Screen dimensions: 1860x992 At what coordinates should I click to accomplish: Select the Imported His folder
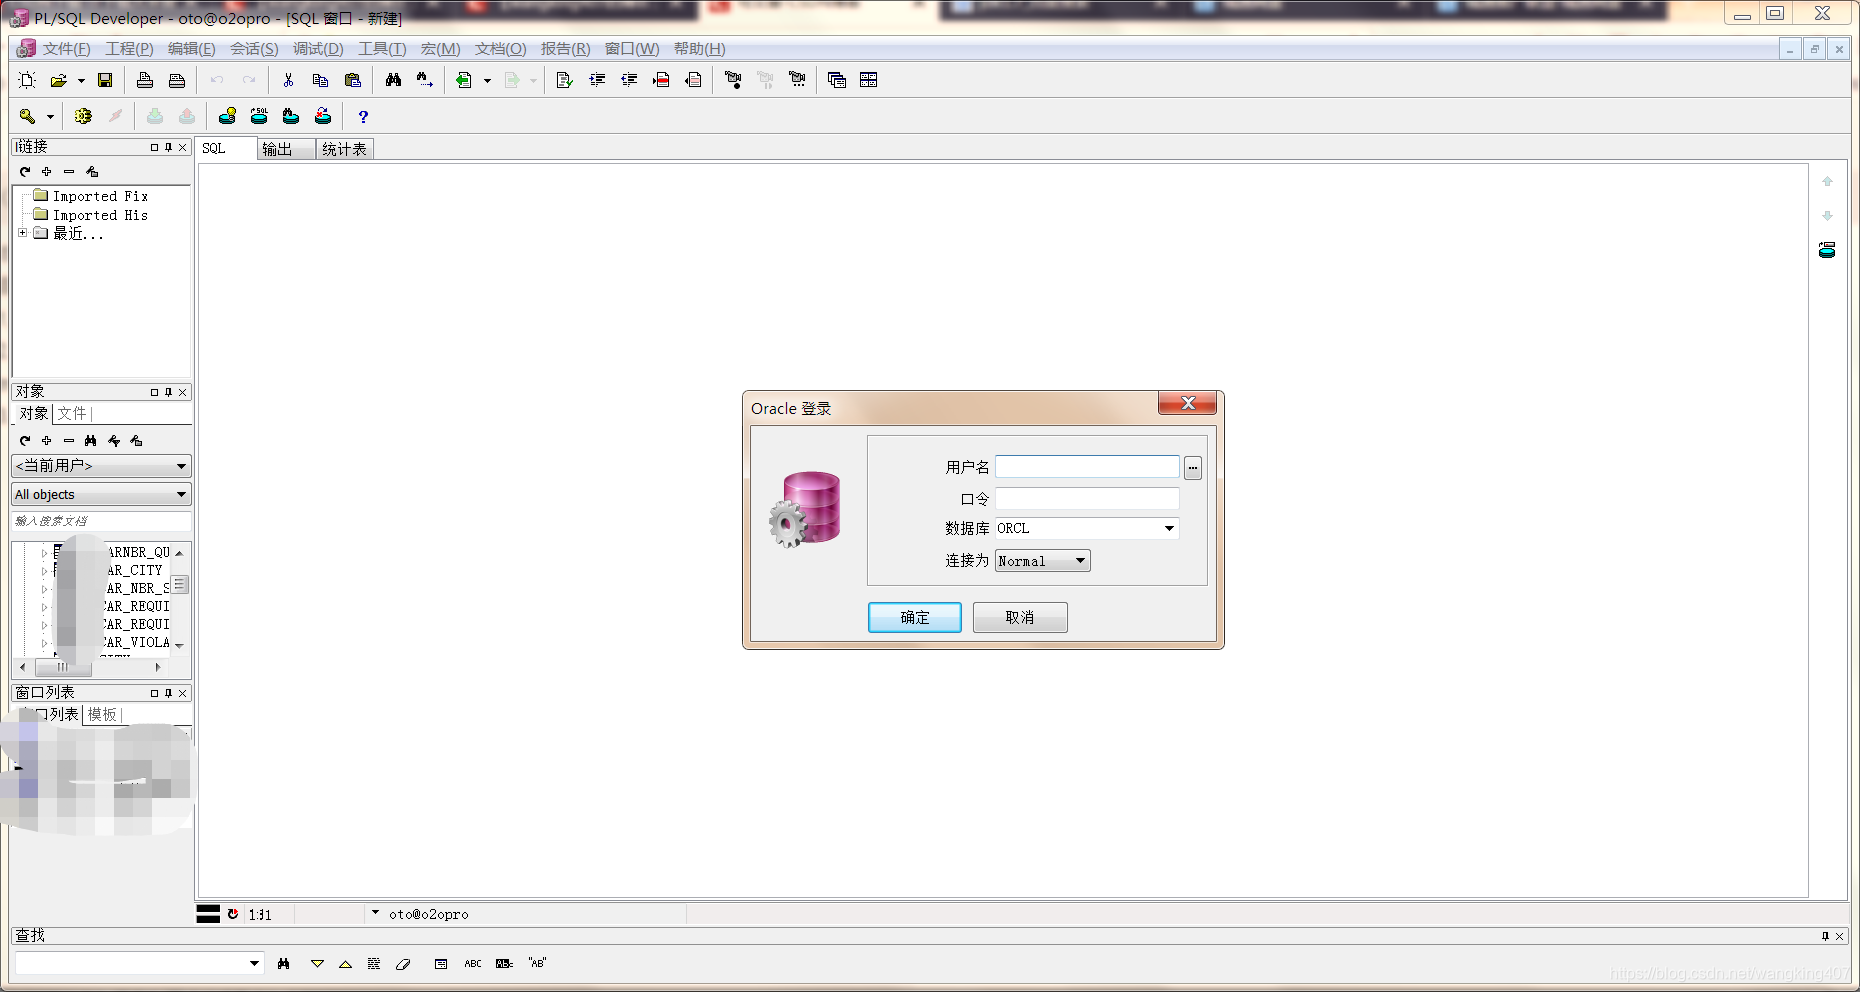pos(100,215)
